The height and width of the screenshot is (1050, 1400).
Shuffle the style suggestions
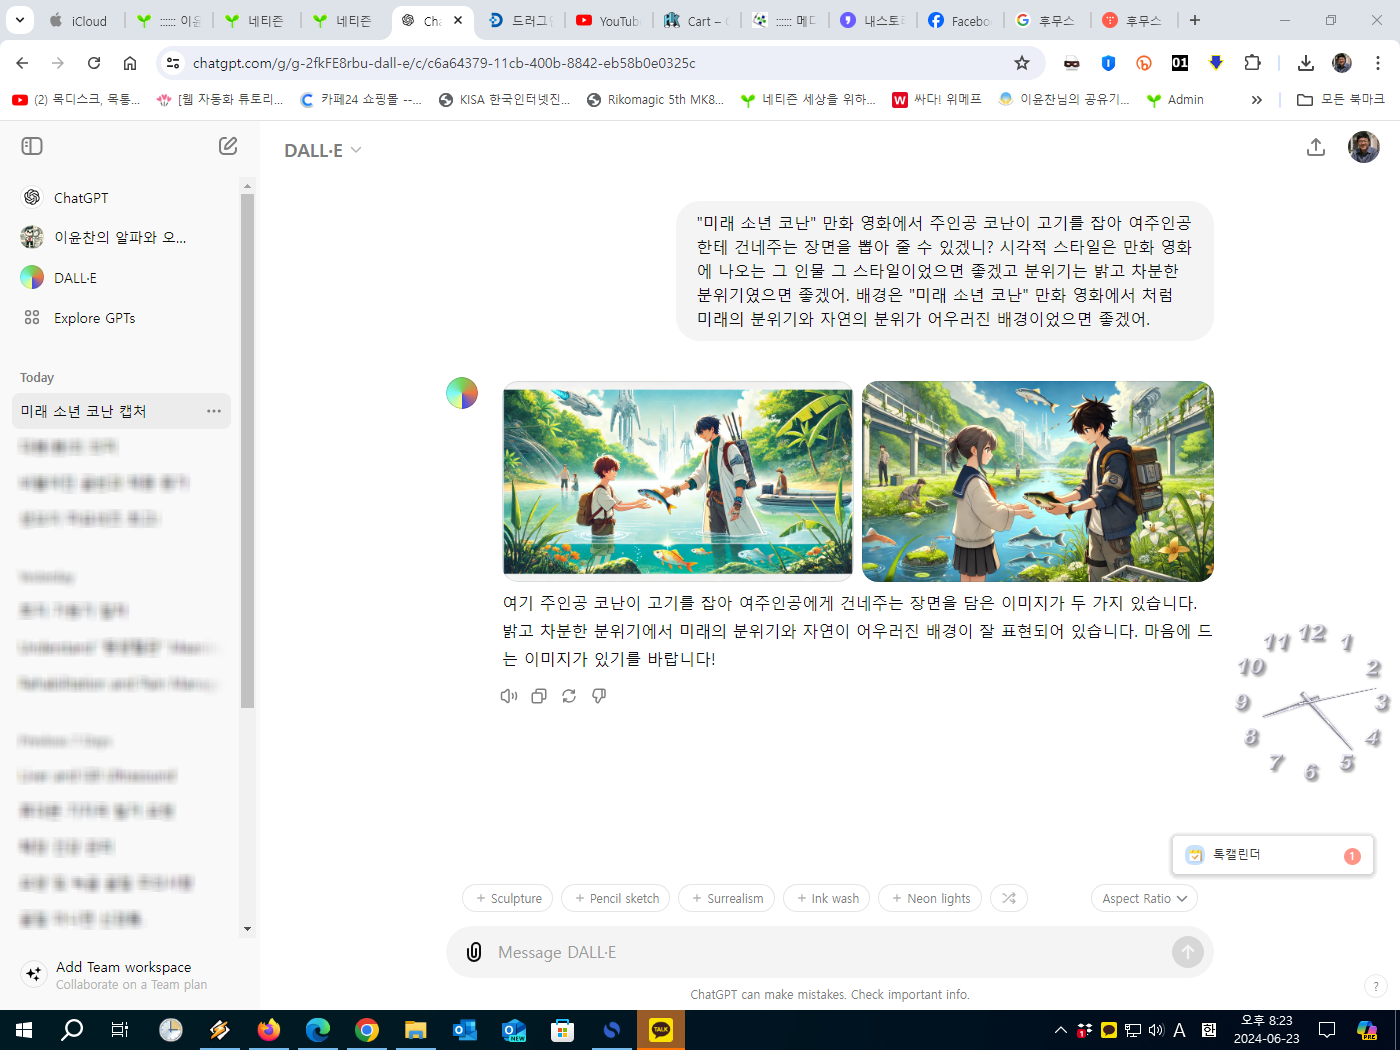coord(1009,898)
